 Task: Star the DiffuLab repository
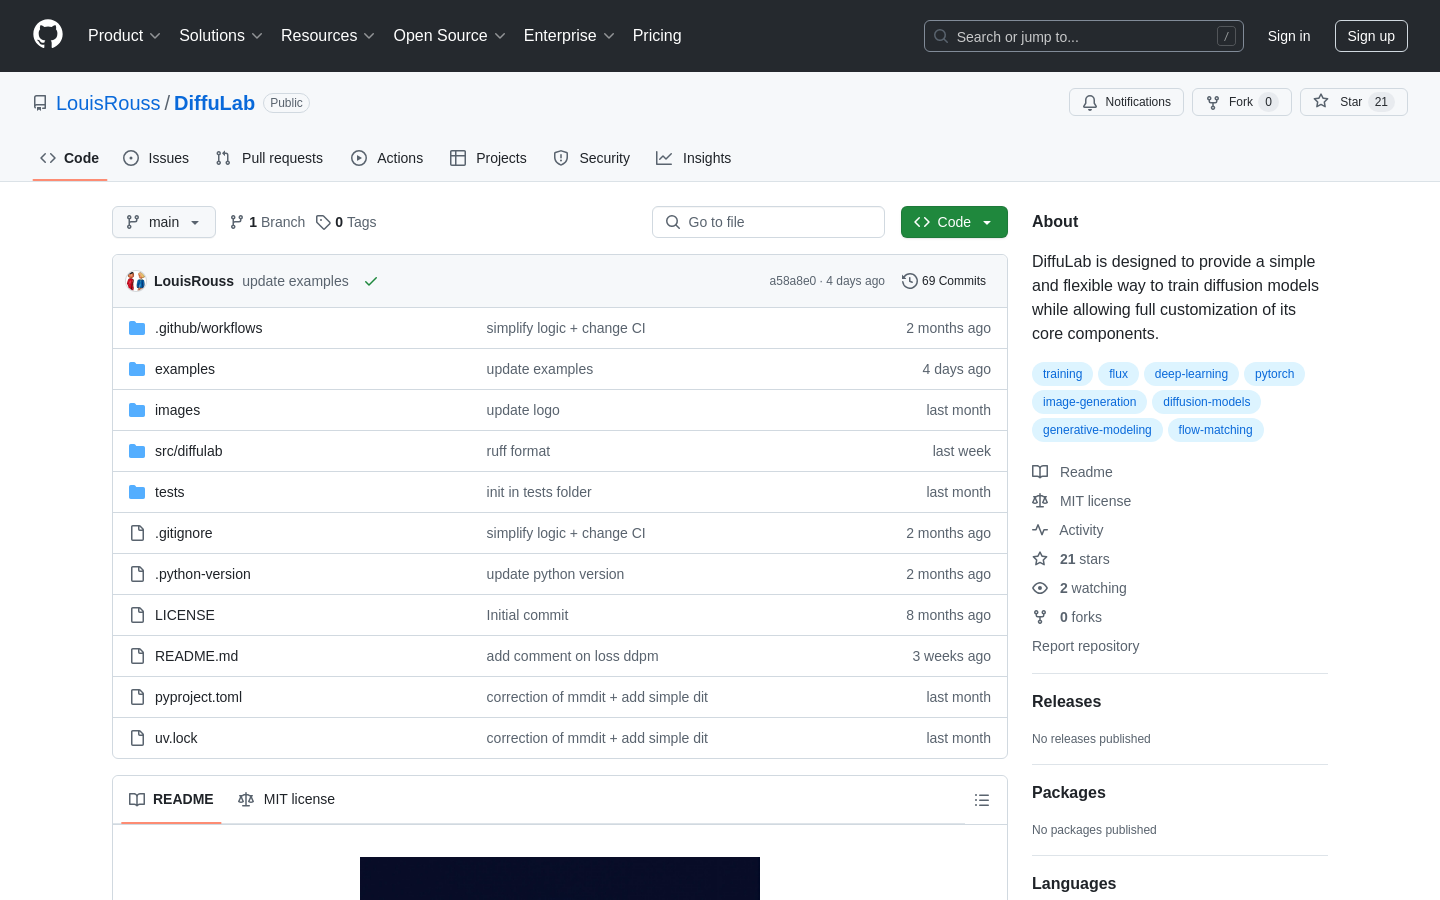tap(1353, 102)
